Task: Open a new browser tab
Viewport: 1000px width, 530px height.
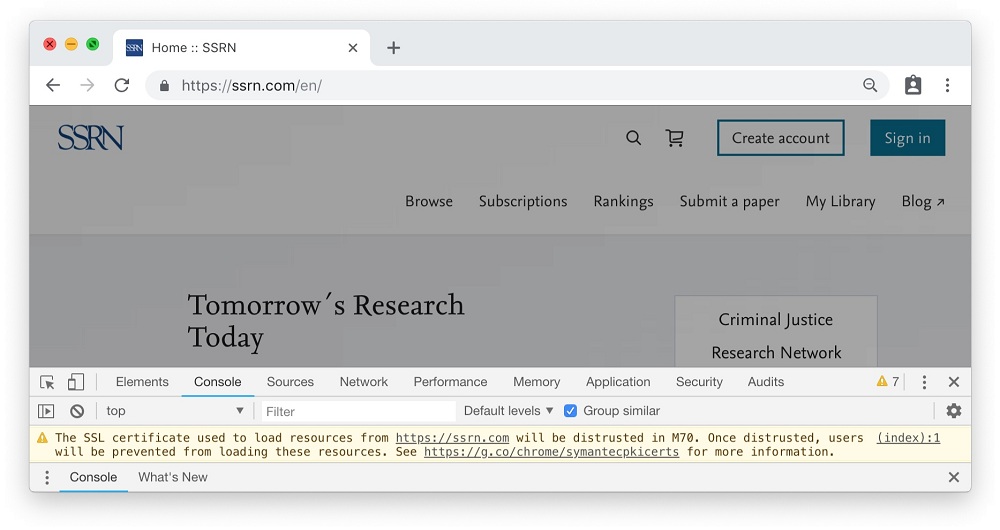Action: (x=393, y=48)
